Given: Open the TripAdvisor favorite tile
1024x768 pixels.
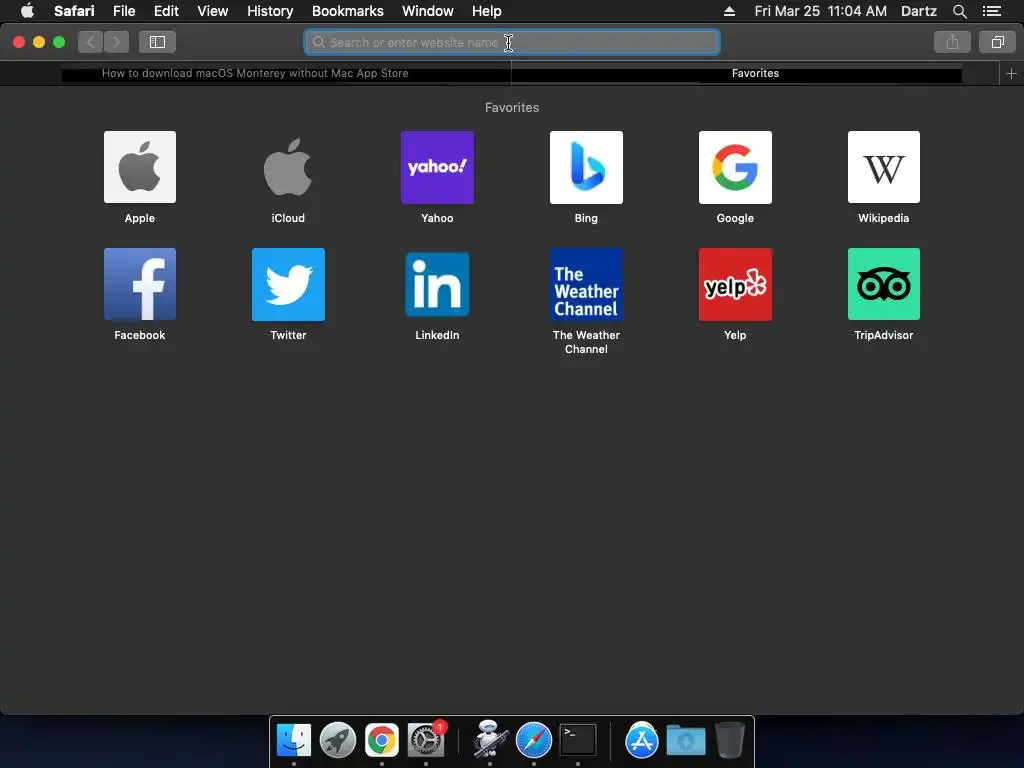Looking at the screenshot, I should pyautogui.click(x=884, y=284).
